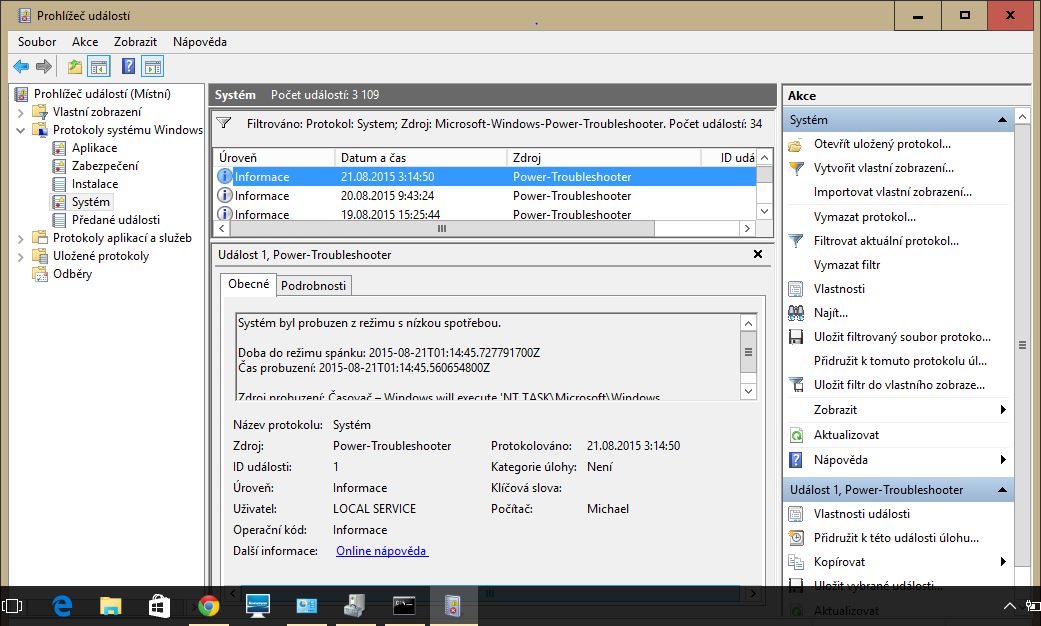The width and height of the screenshot is (1041, 626).
Task: Select the Zabezpečení log in the tree
Action: 105,166
